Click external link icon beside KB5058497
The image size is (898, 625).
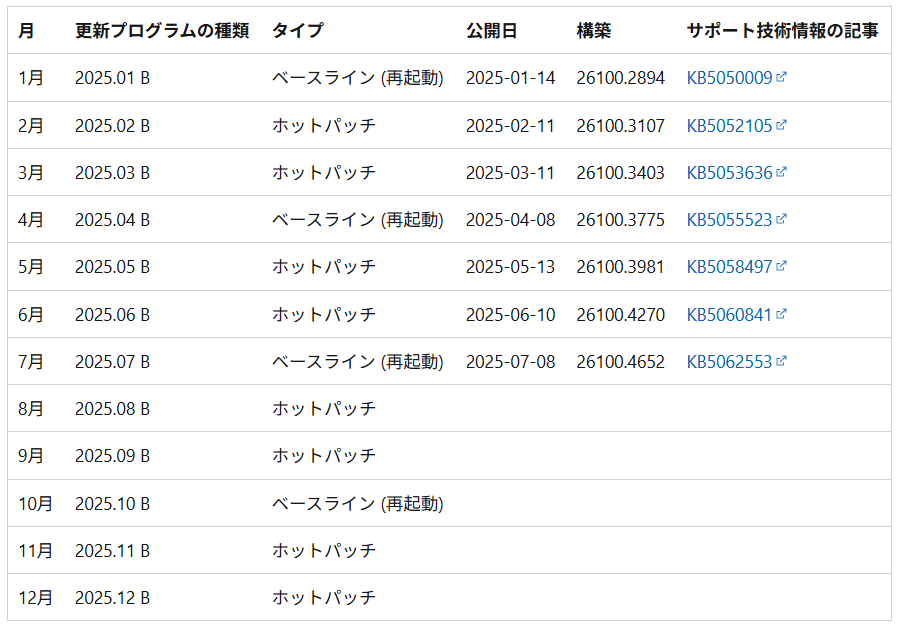pyautogui.click(x=781, y=265)
